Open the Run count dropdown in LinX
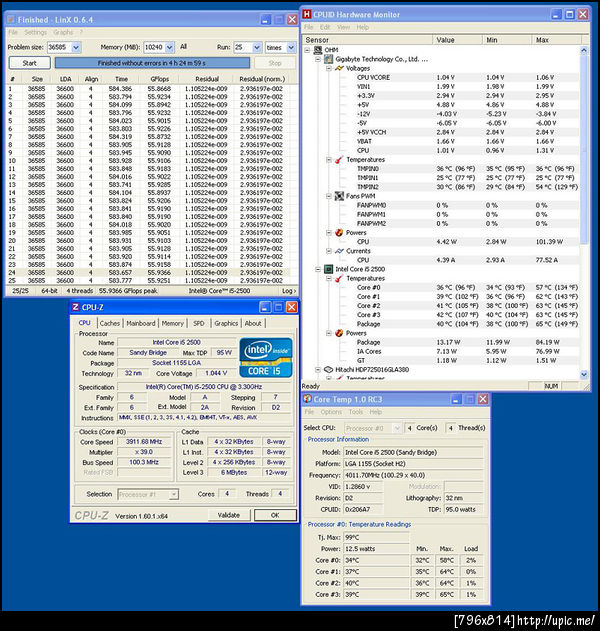 (x=257, y=47)
